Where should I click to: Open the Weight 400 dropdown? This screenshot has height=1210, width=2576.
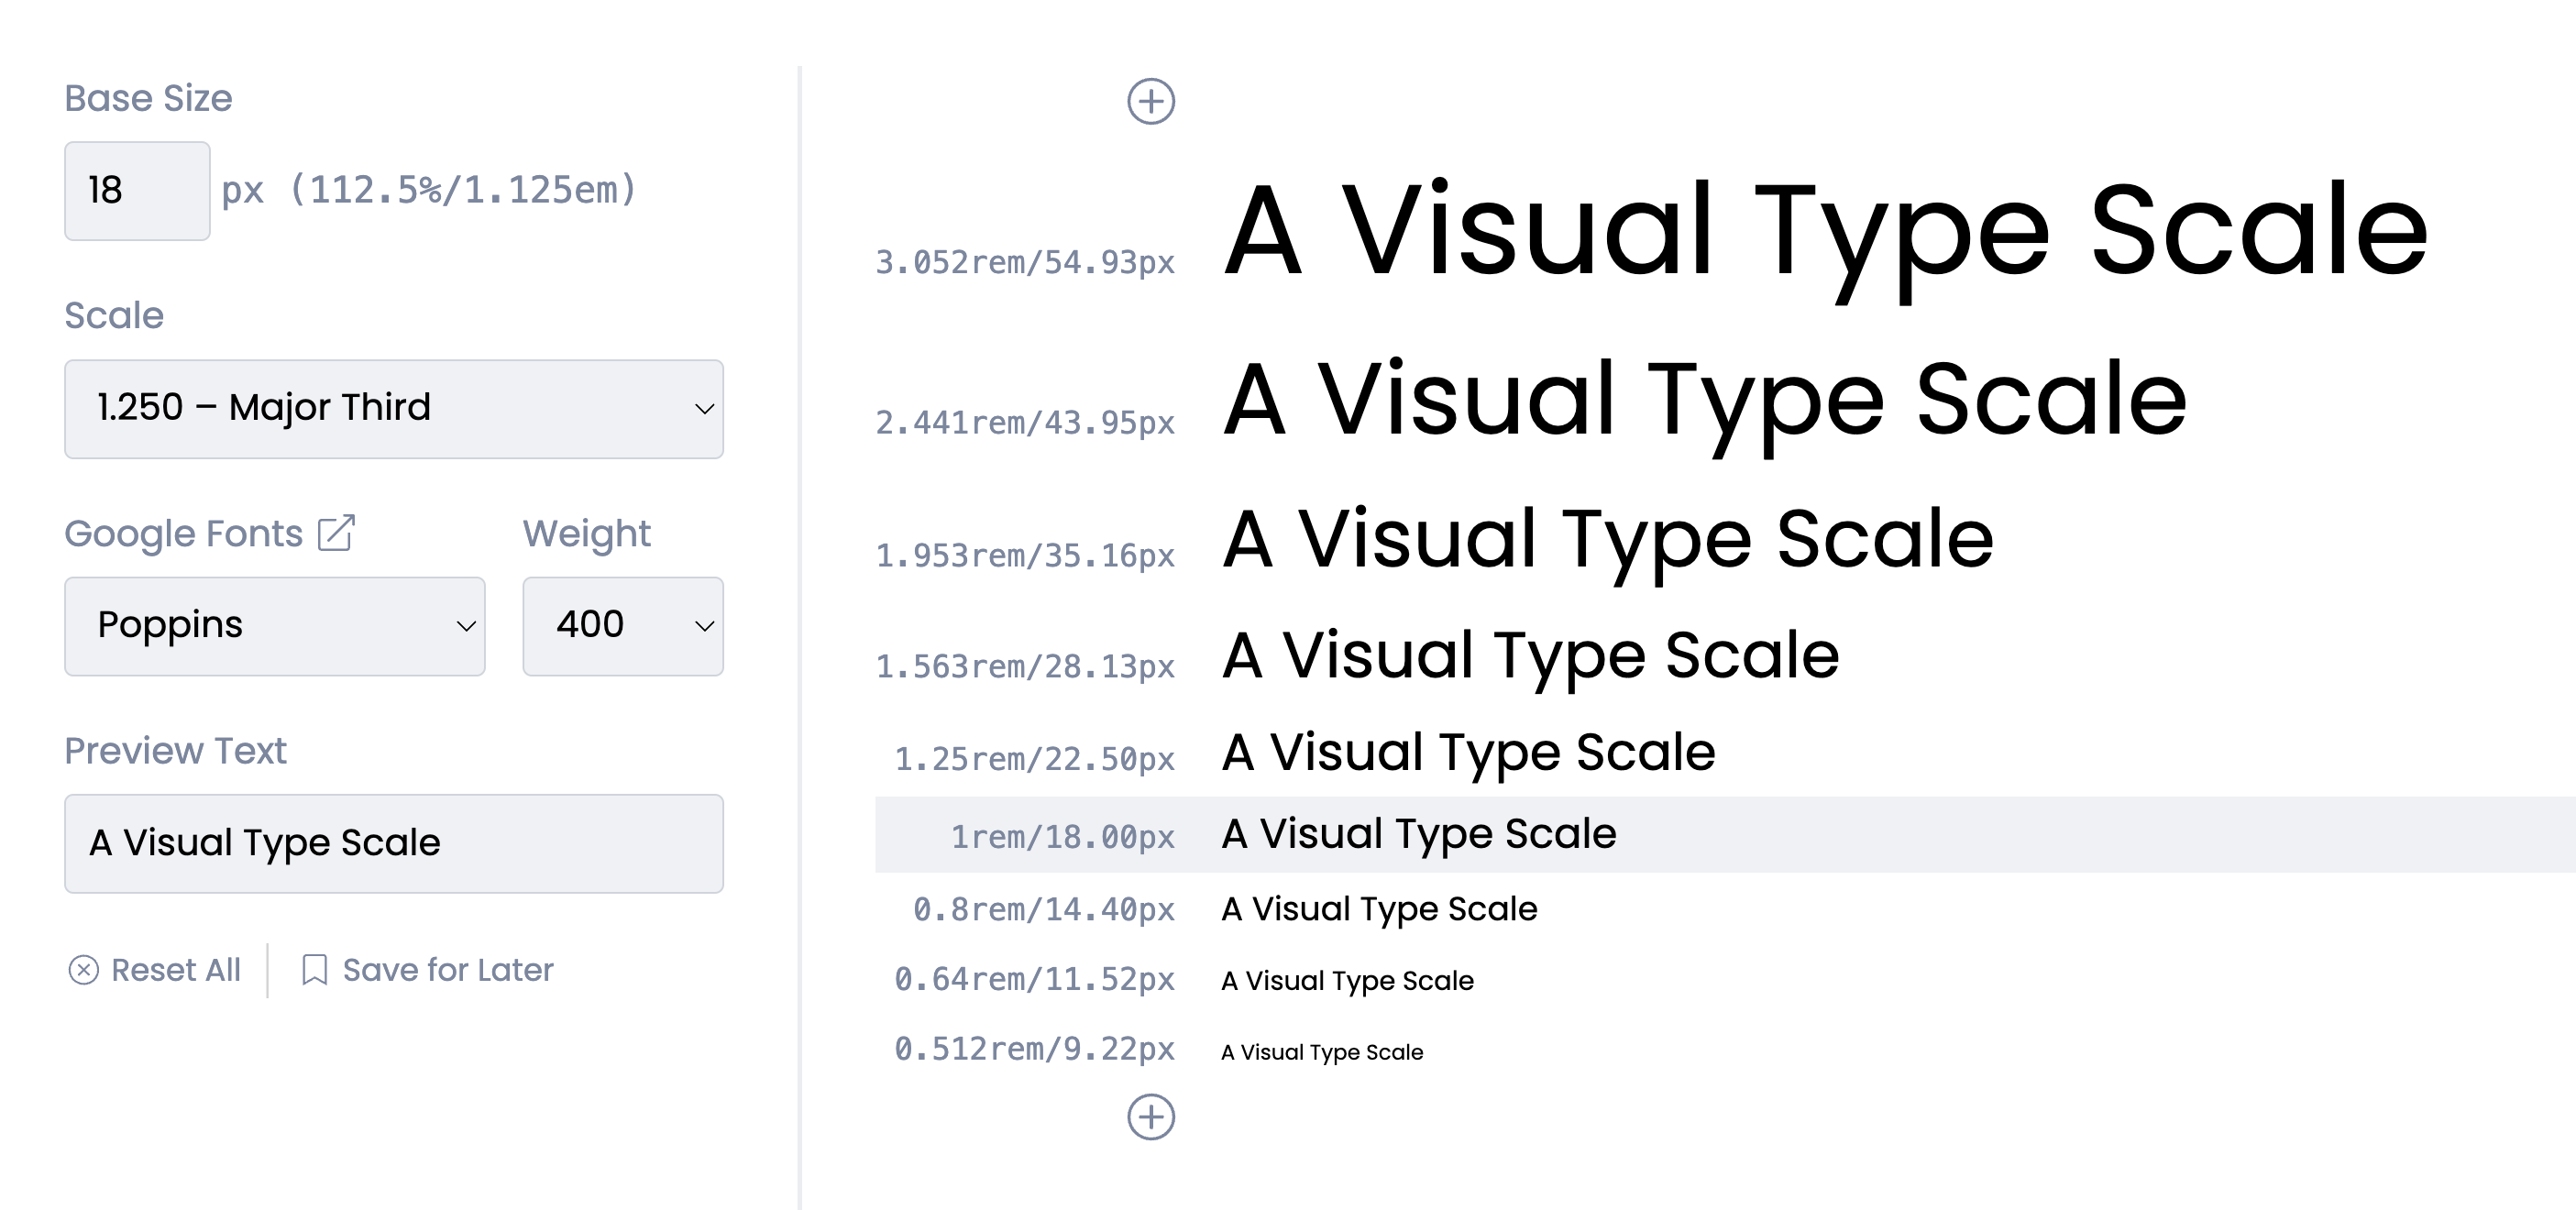pyautogui.click(x=622, y=626)
